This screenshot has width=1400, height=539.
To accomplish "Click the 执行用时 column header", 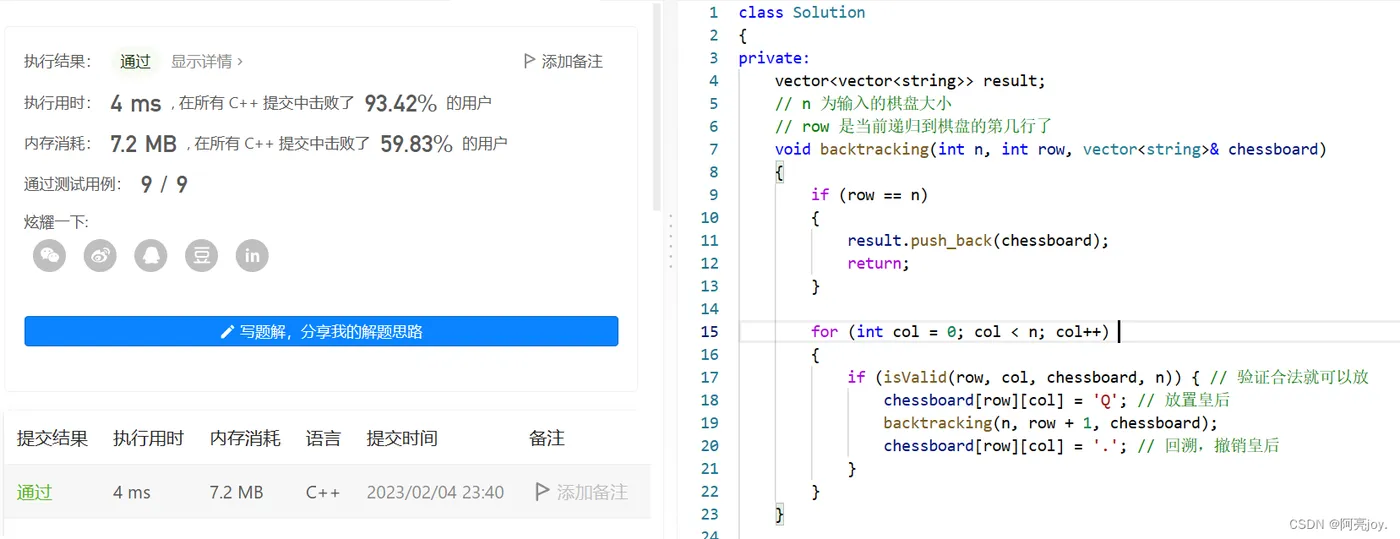I will coord(148,438).
